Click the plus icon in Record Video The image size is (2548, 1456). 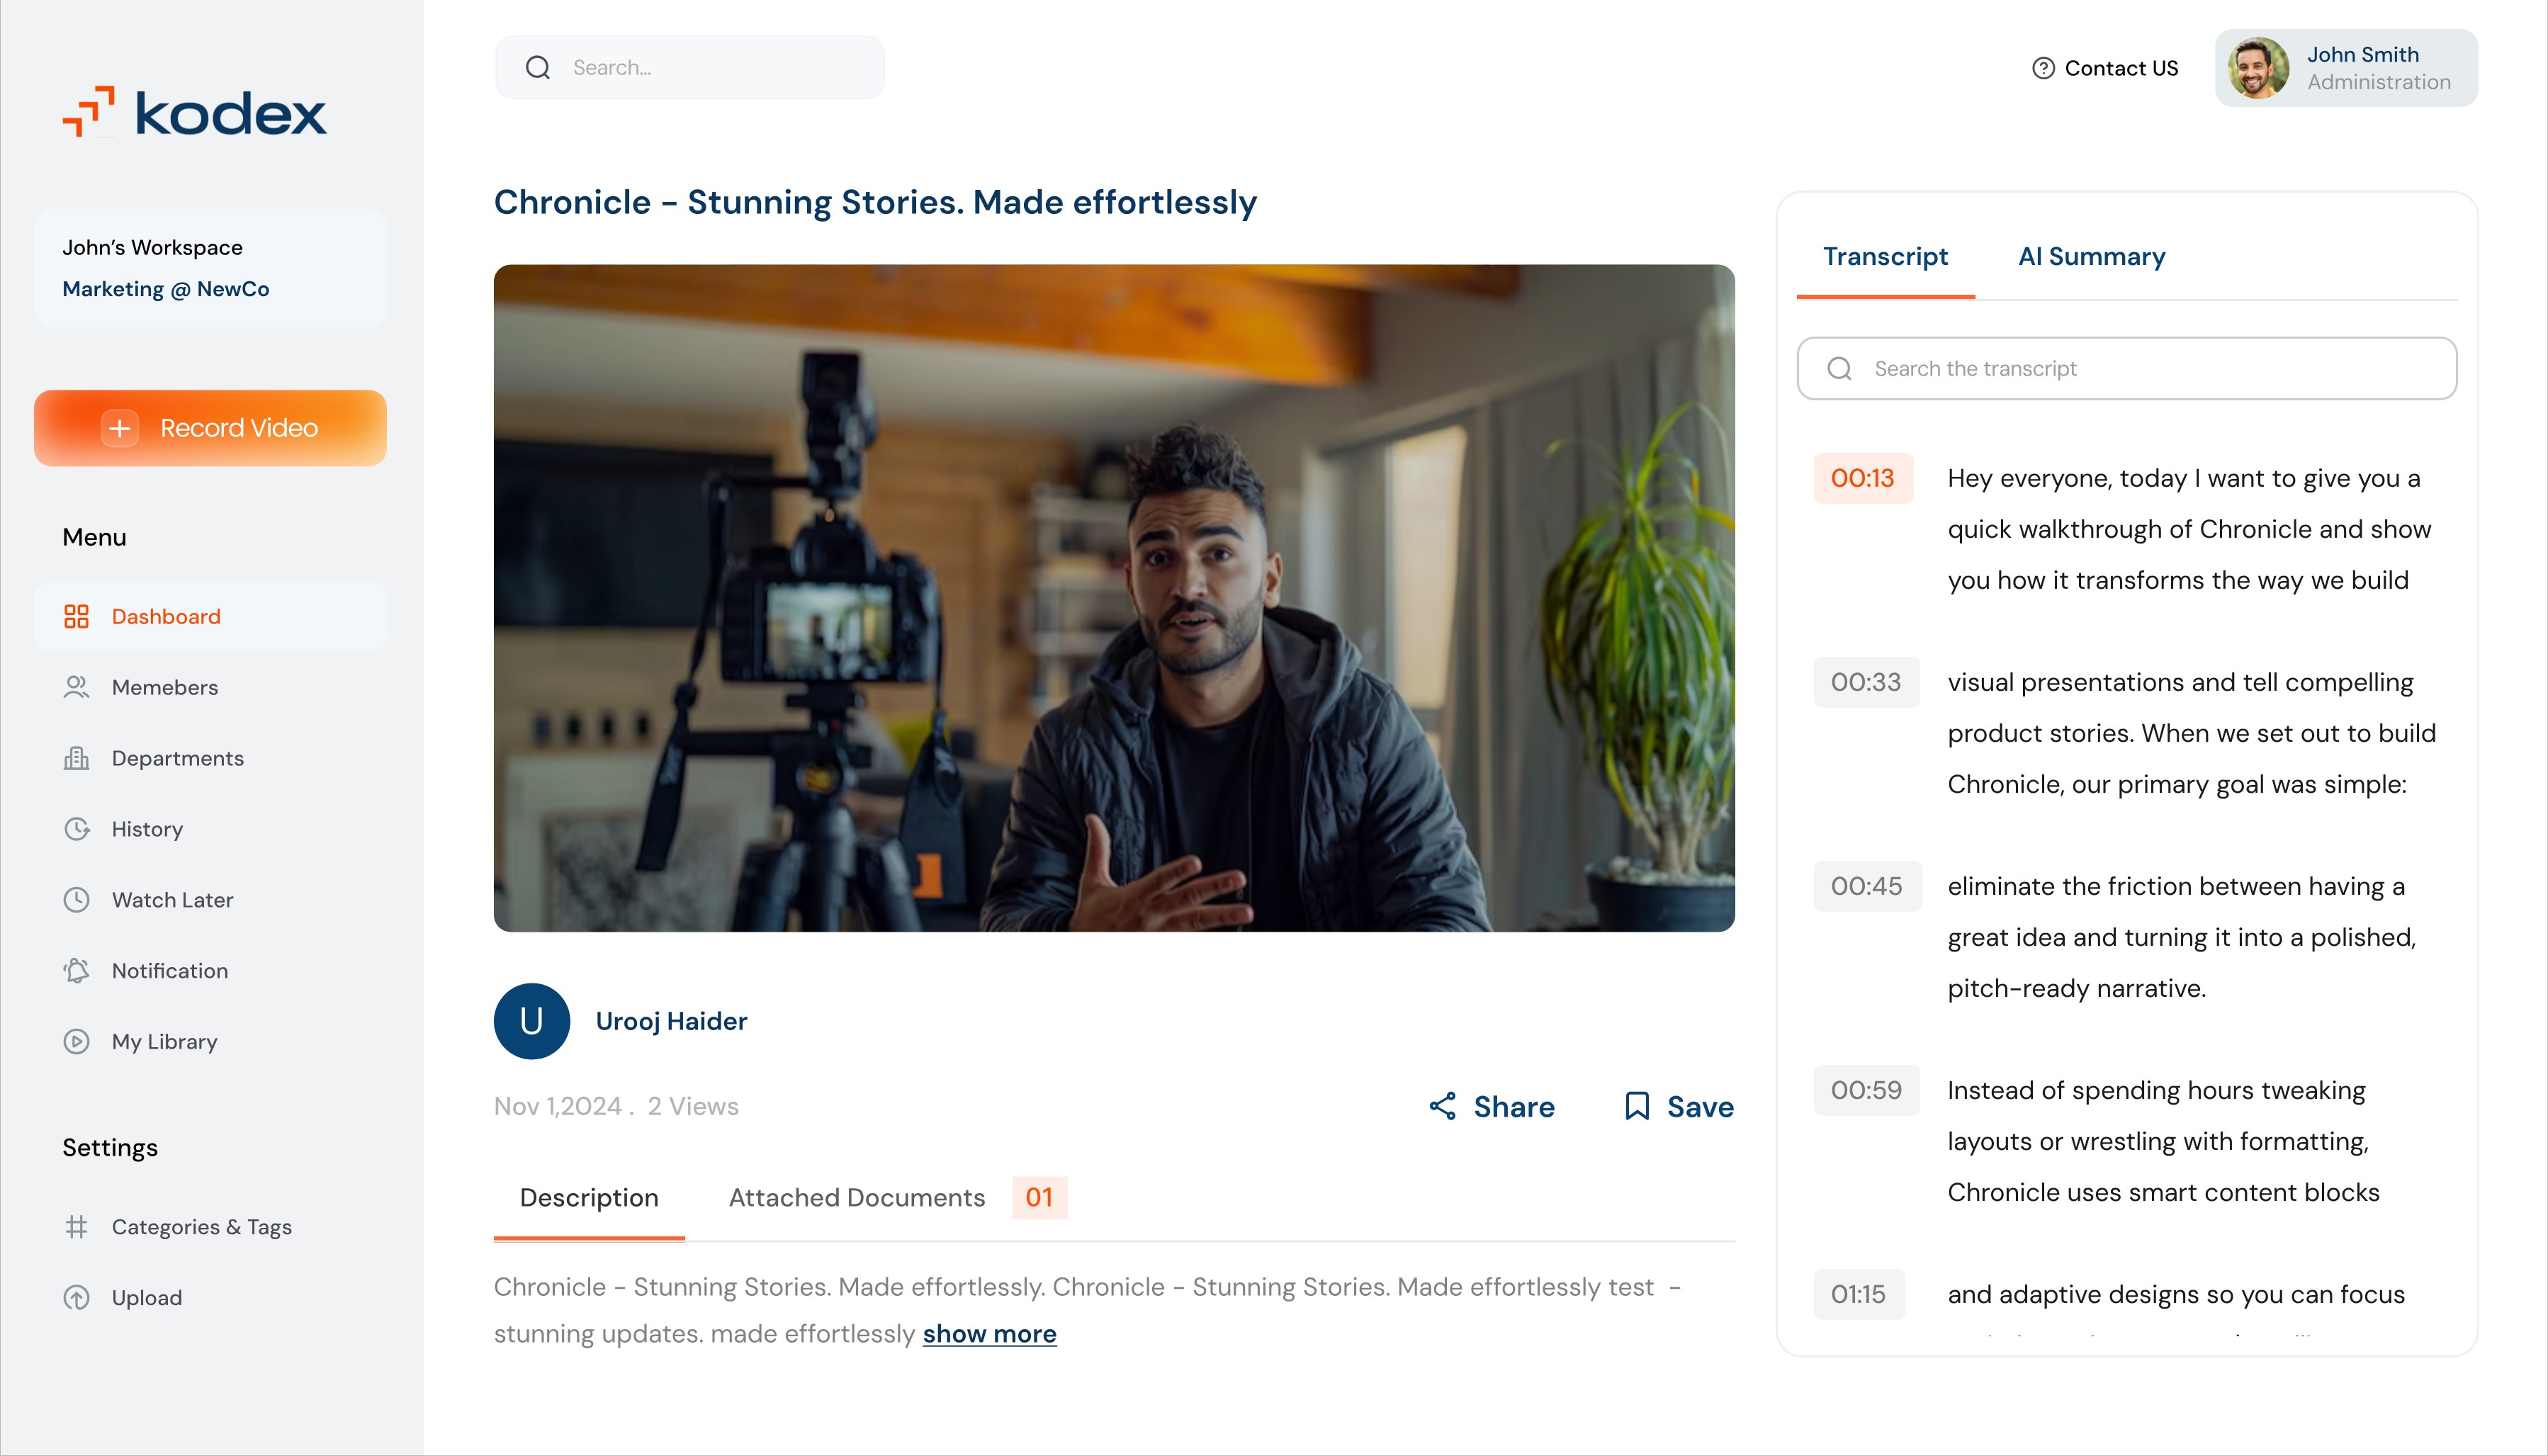[120, 428]
